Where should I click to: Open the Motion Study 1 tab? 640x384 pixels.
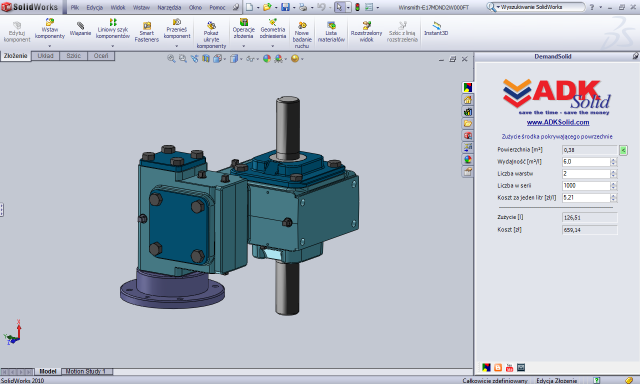[x=87, y=371]
